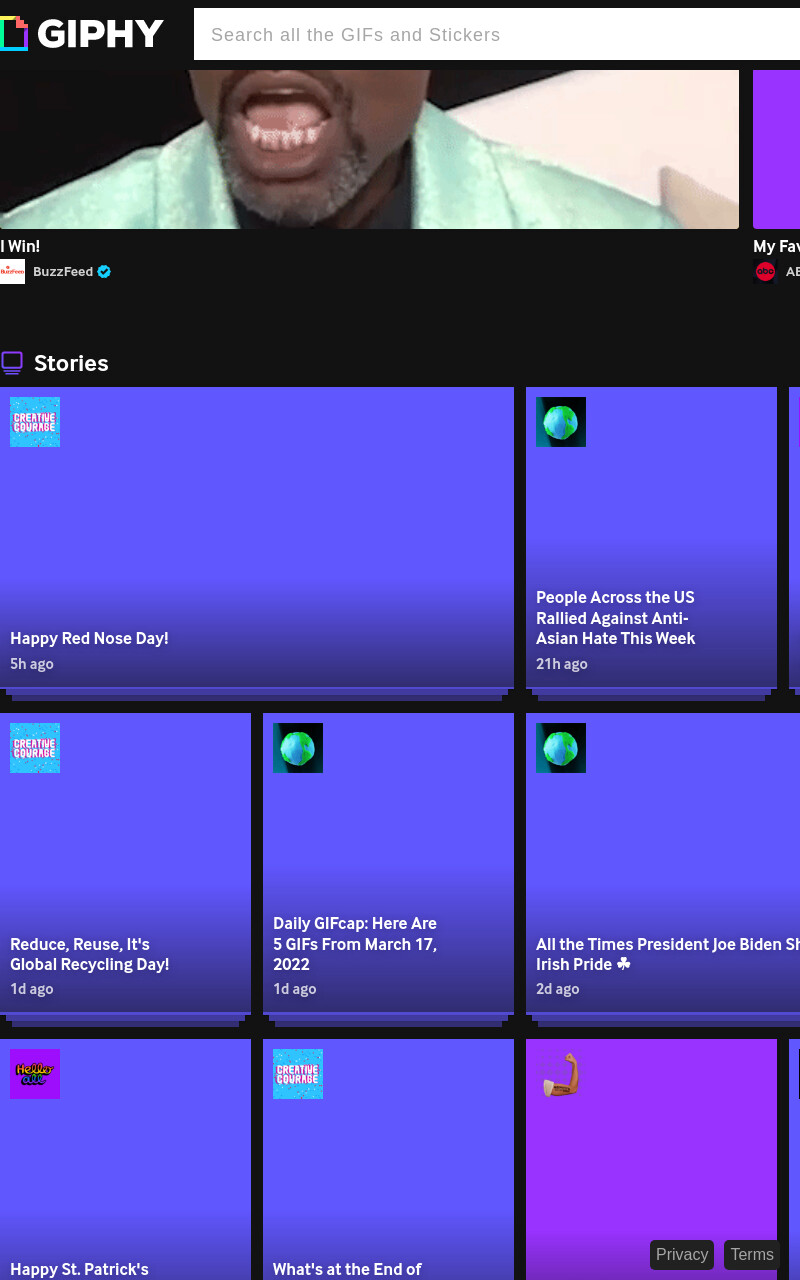The image size is (800, 1280).
Task: Click the 'My Fav' GIF title
Action: pos(776,246)
